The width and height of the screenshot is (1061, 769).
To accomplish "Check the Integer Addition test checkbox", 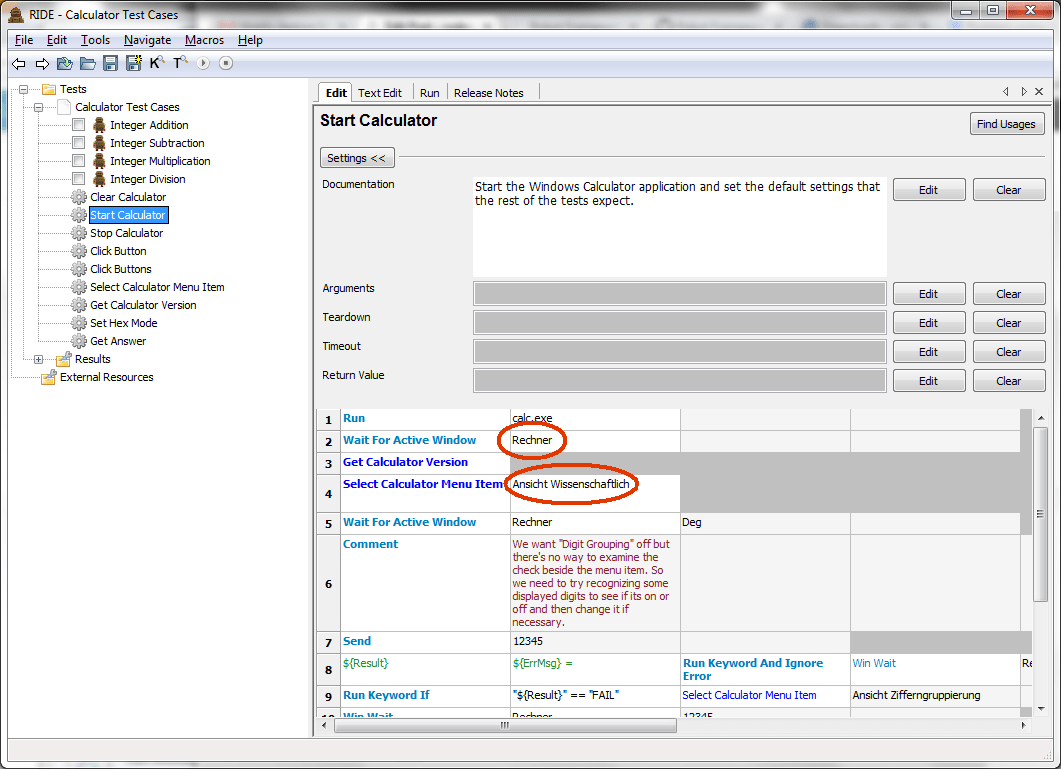I will click(x=78, y=125).
